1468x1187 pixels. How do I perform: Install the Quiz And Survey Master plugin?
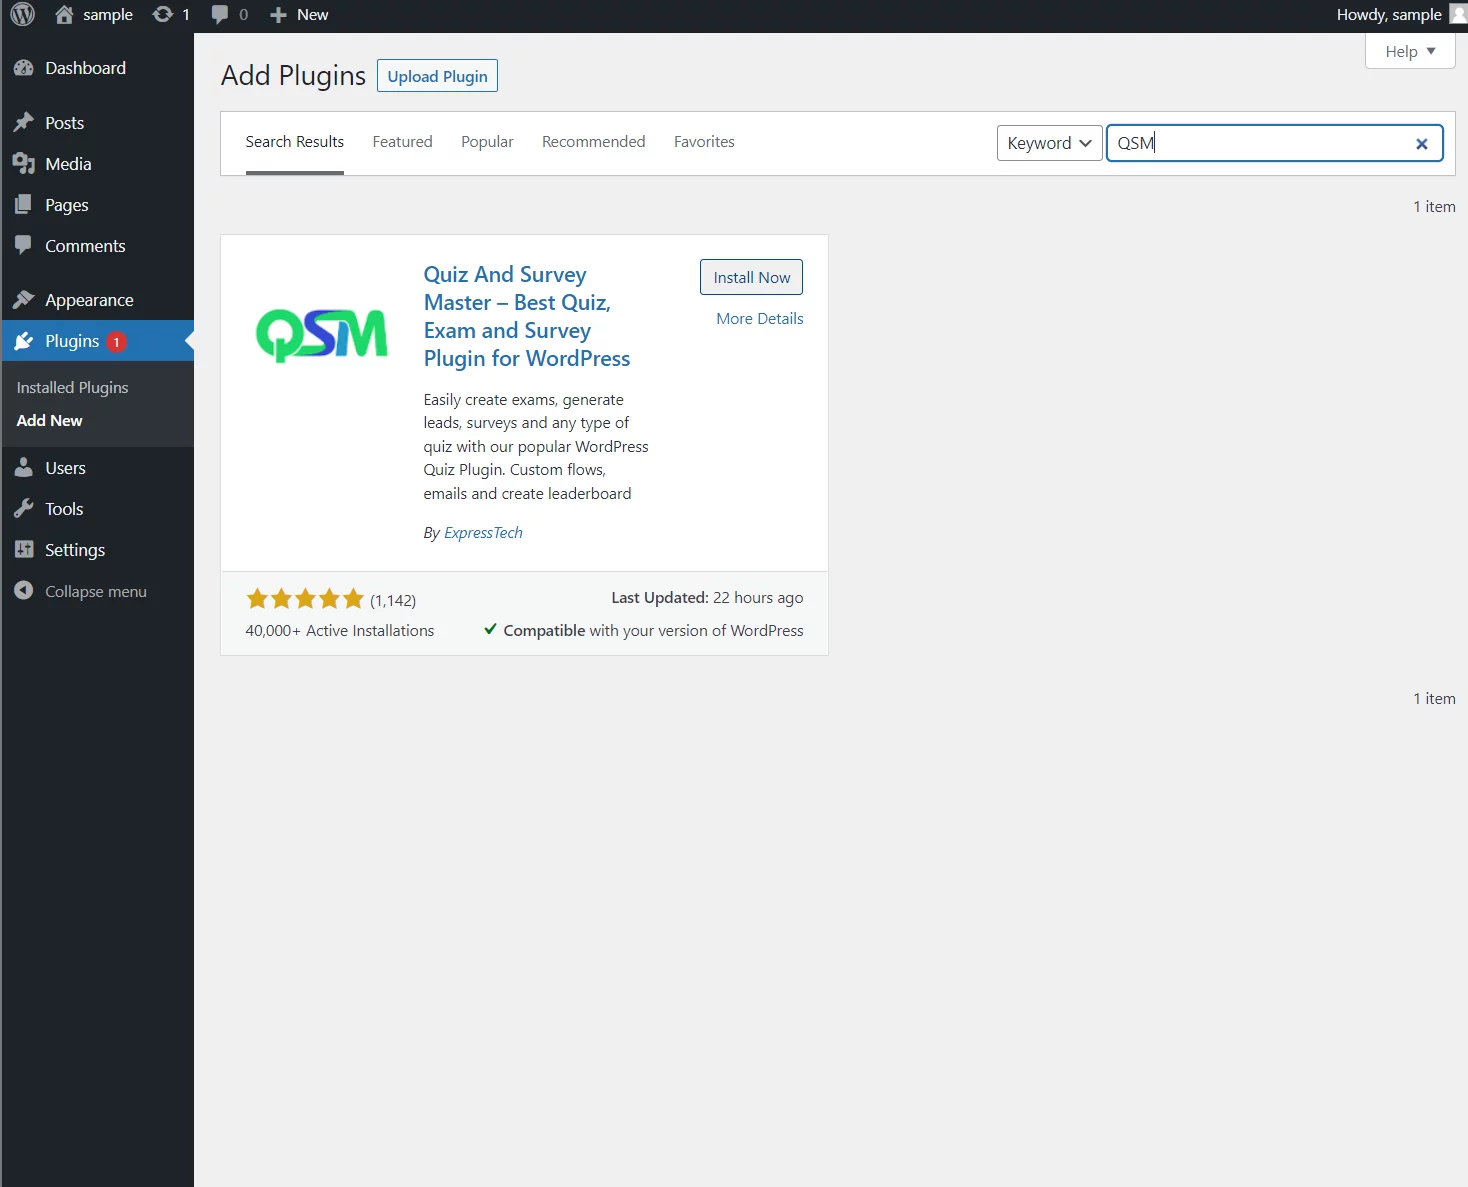click(751, 277)
